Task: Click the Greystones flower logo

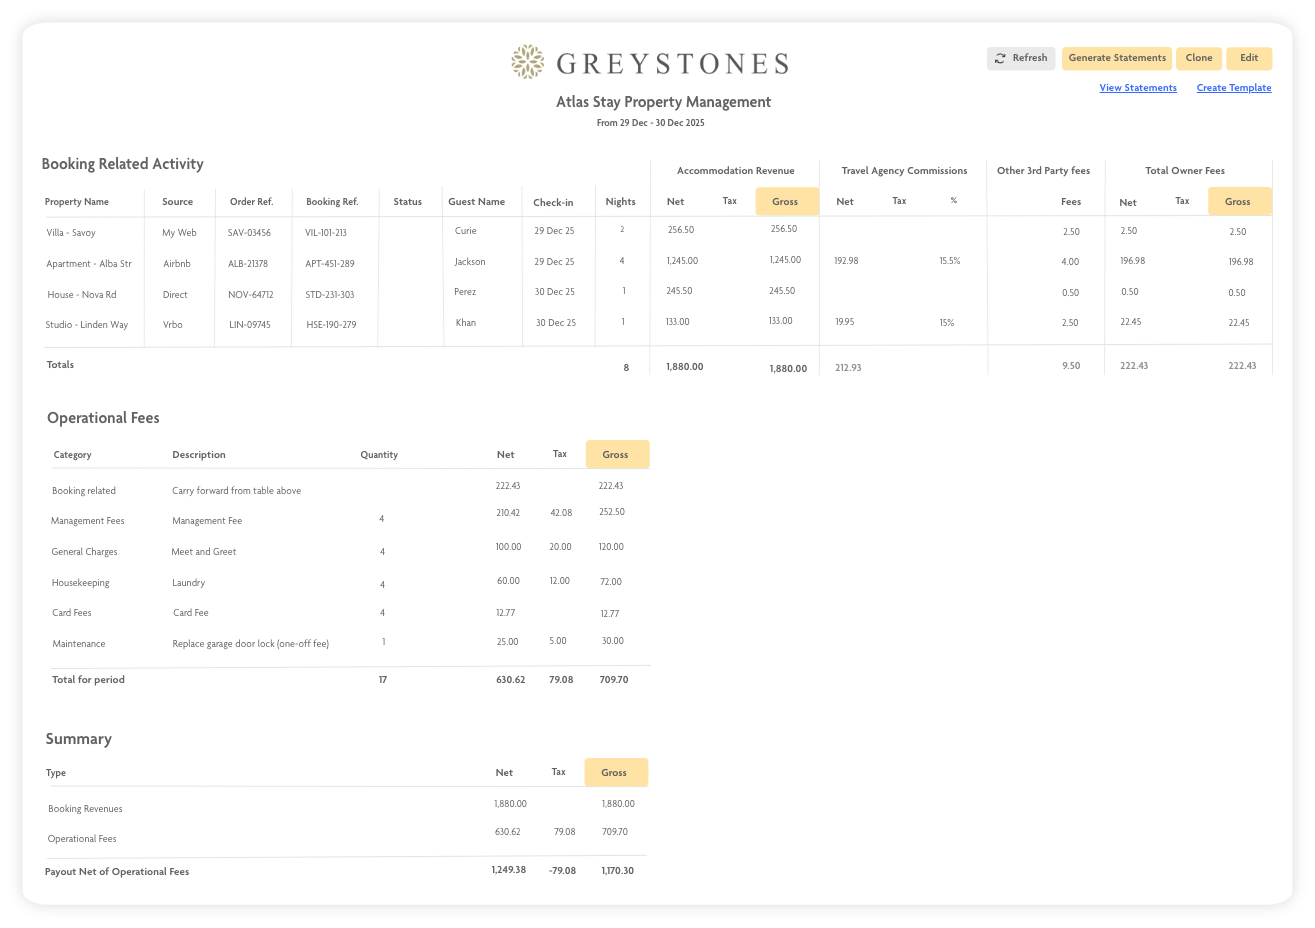Action: (x=528, y=62)
